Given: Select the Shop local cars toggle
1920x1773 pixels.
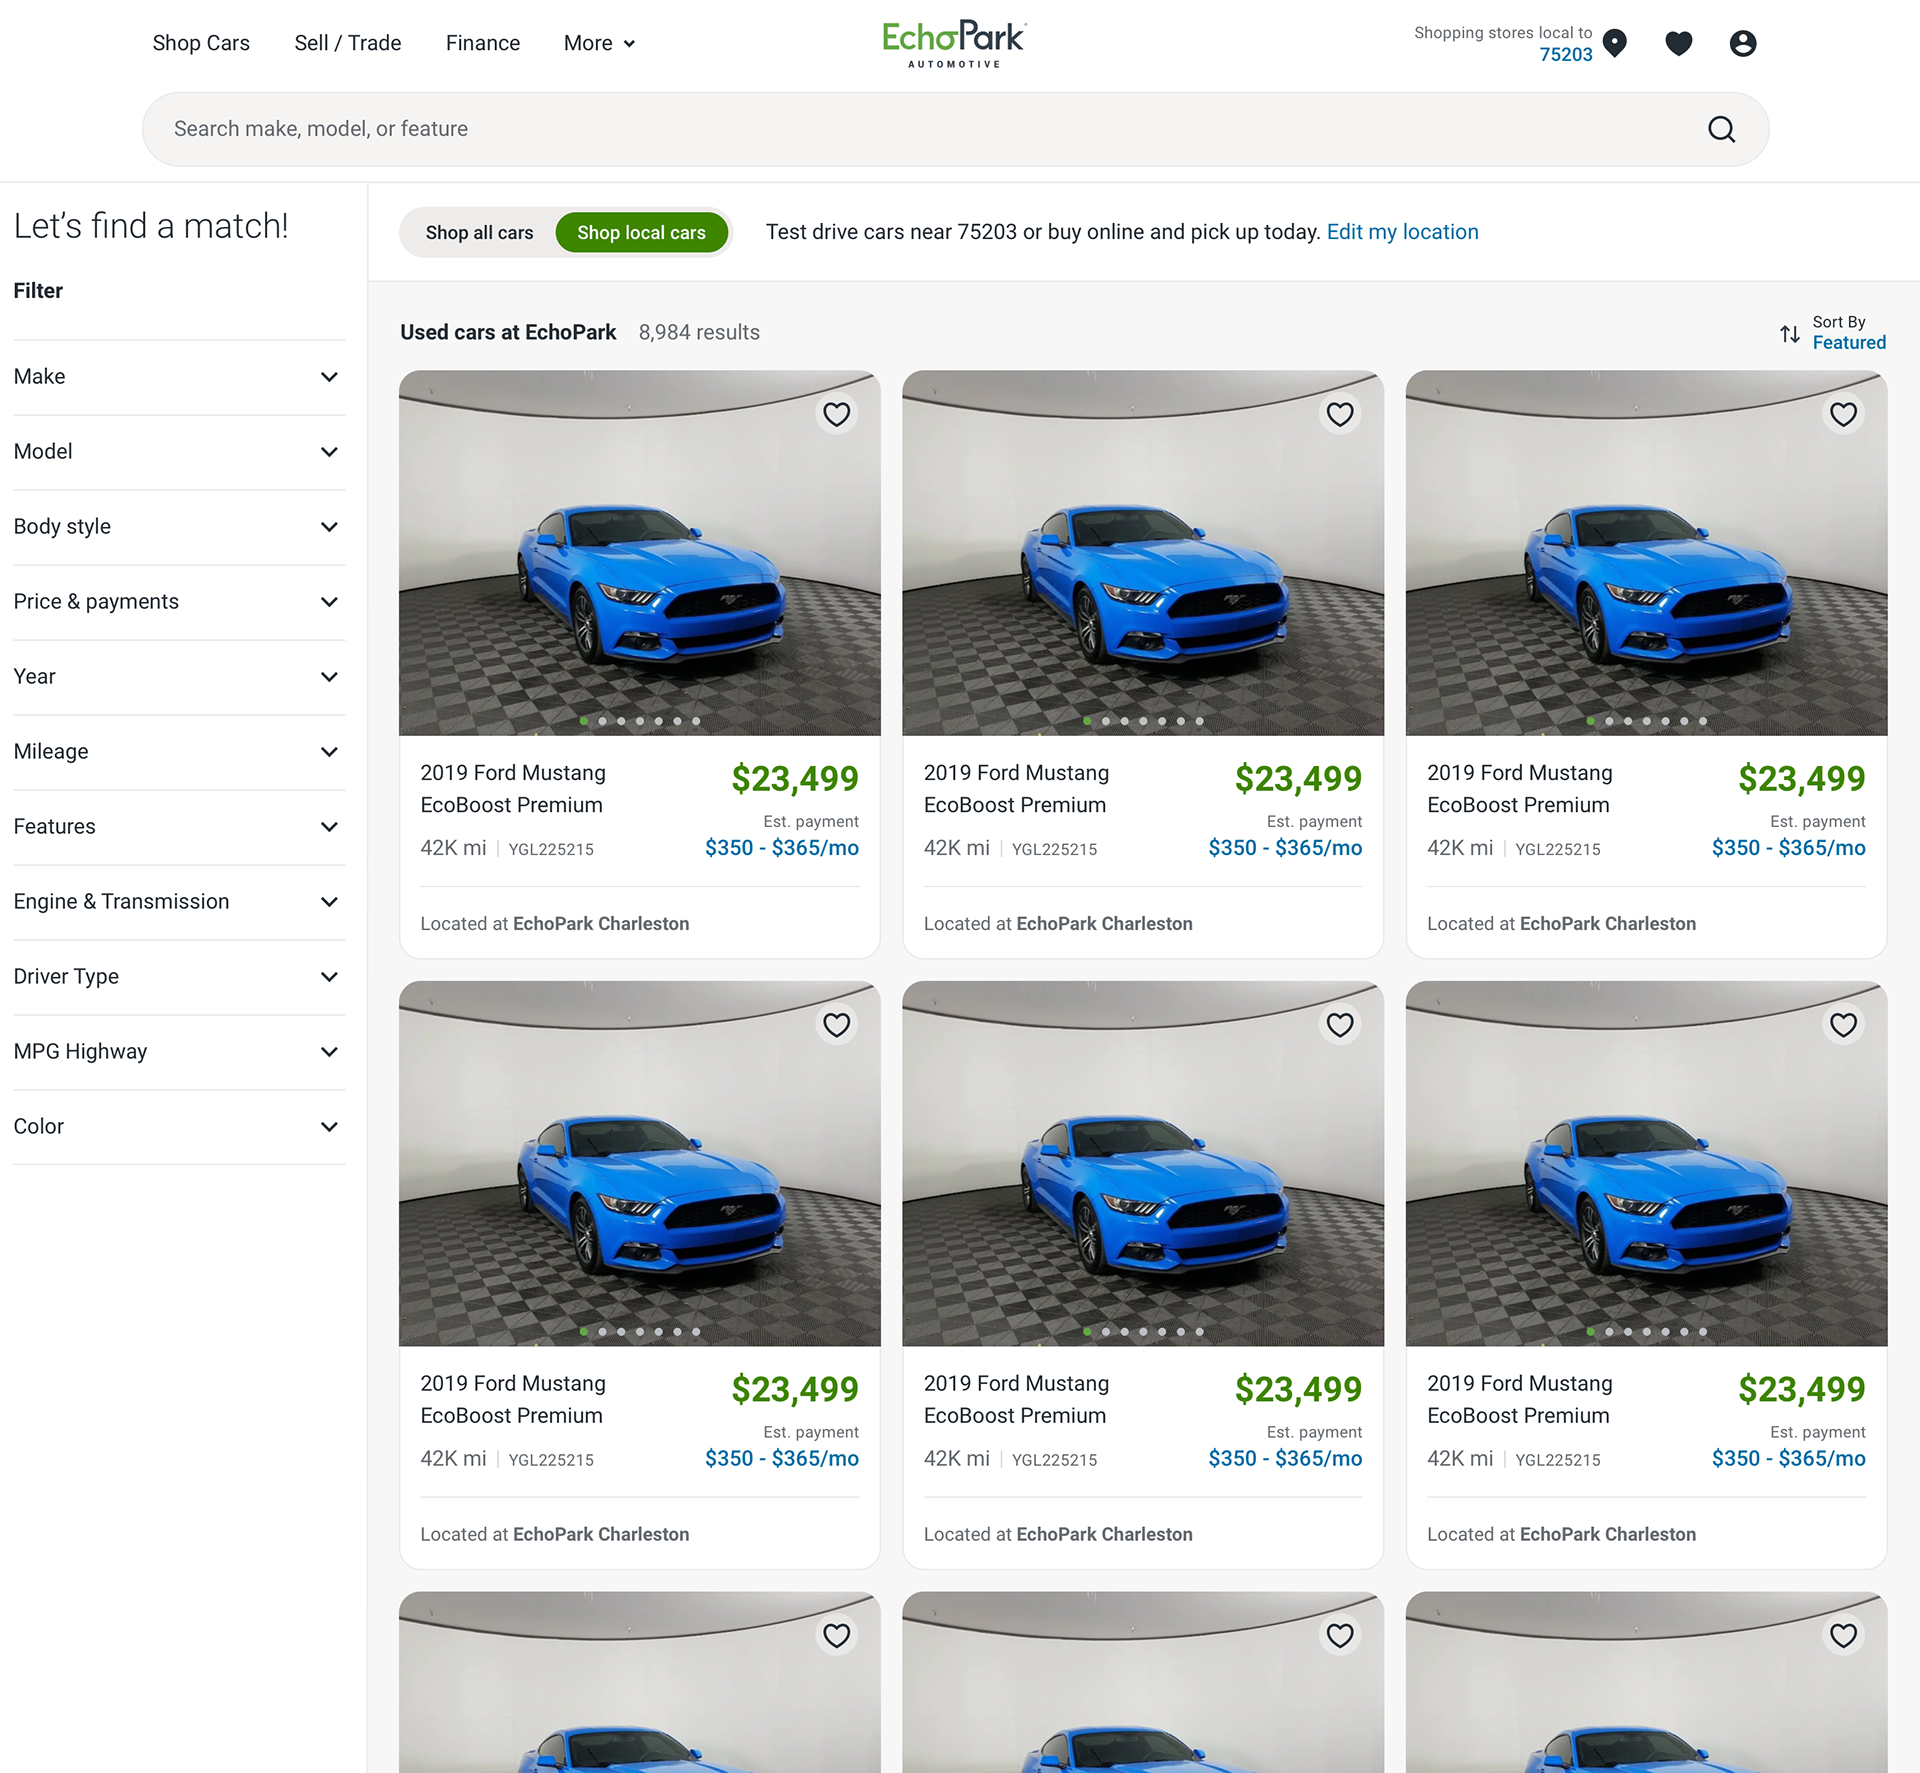Looking at the screenshot, I should pos(641,233).
